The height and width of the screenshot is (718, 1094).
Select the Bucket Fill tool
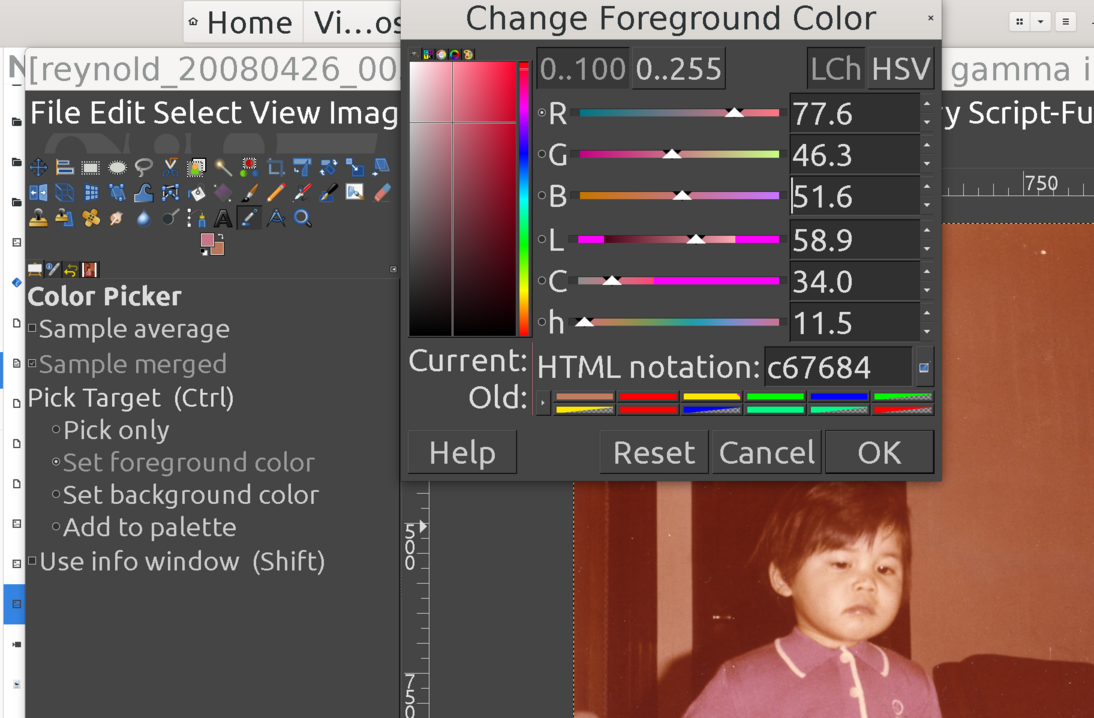click(196, 192)
